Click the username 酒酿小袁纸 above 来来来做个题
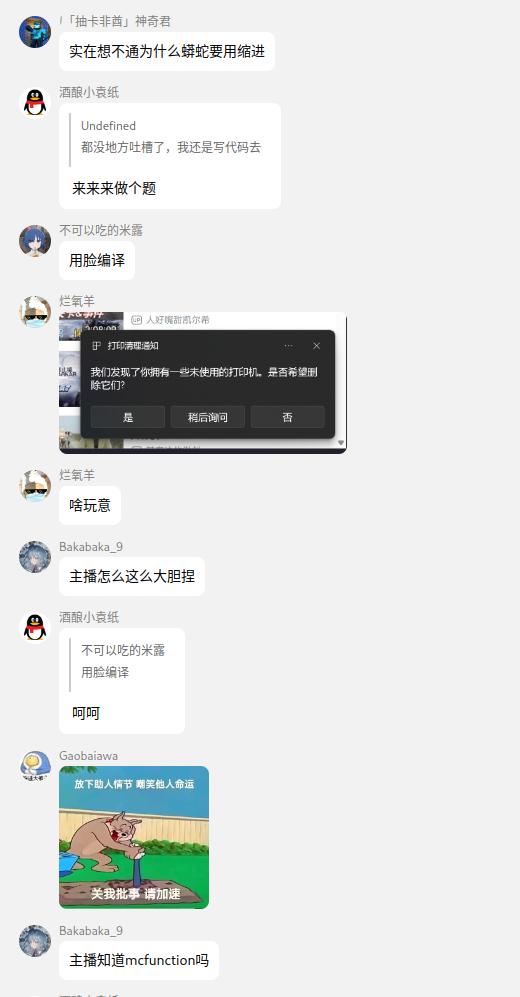The width and height of the screenshot is (520, 997). tap(89, 93)
